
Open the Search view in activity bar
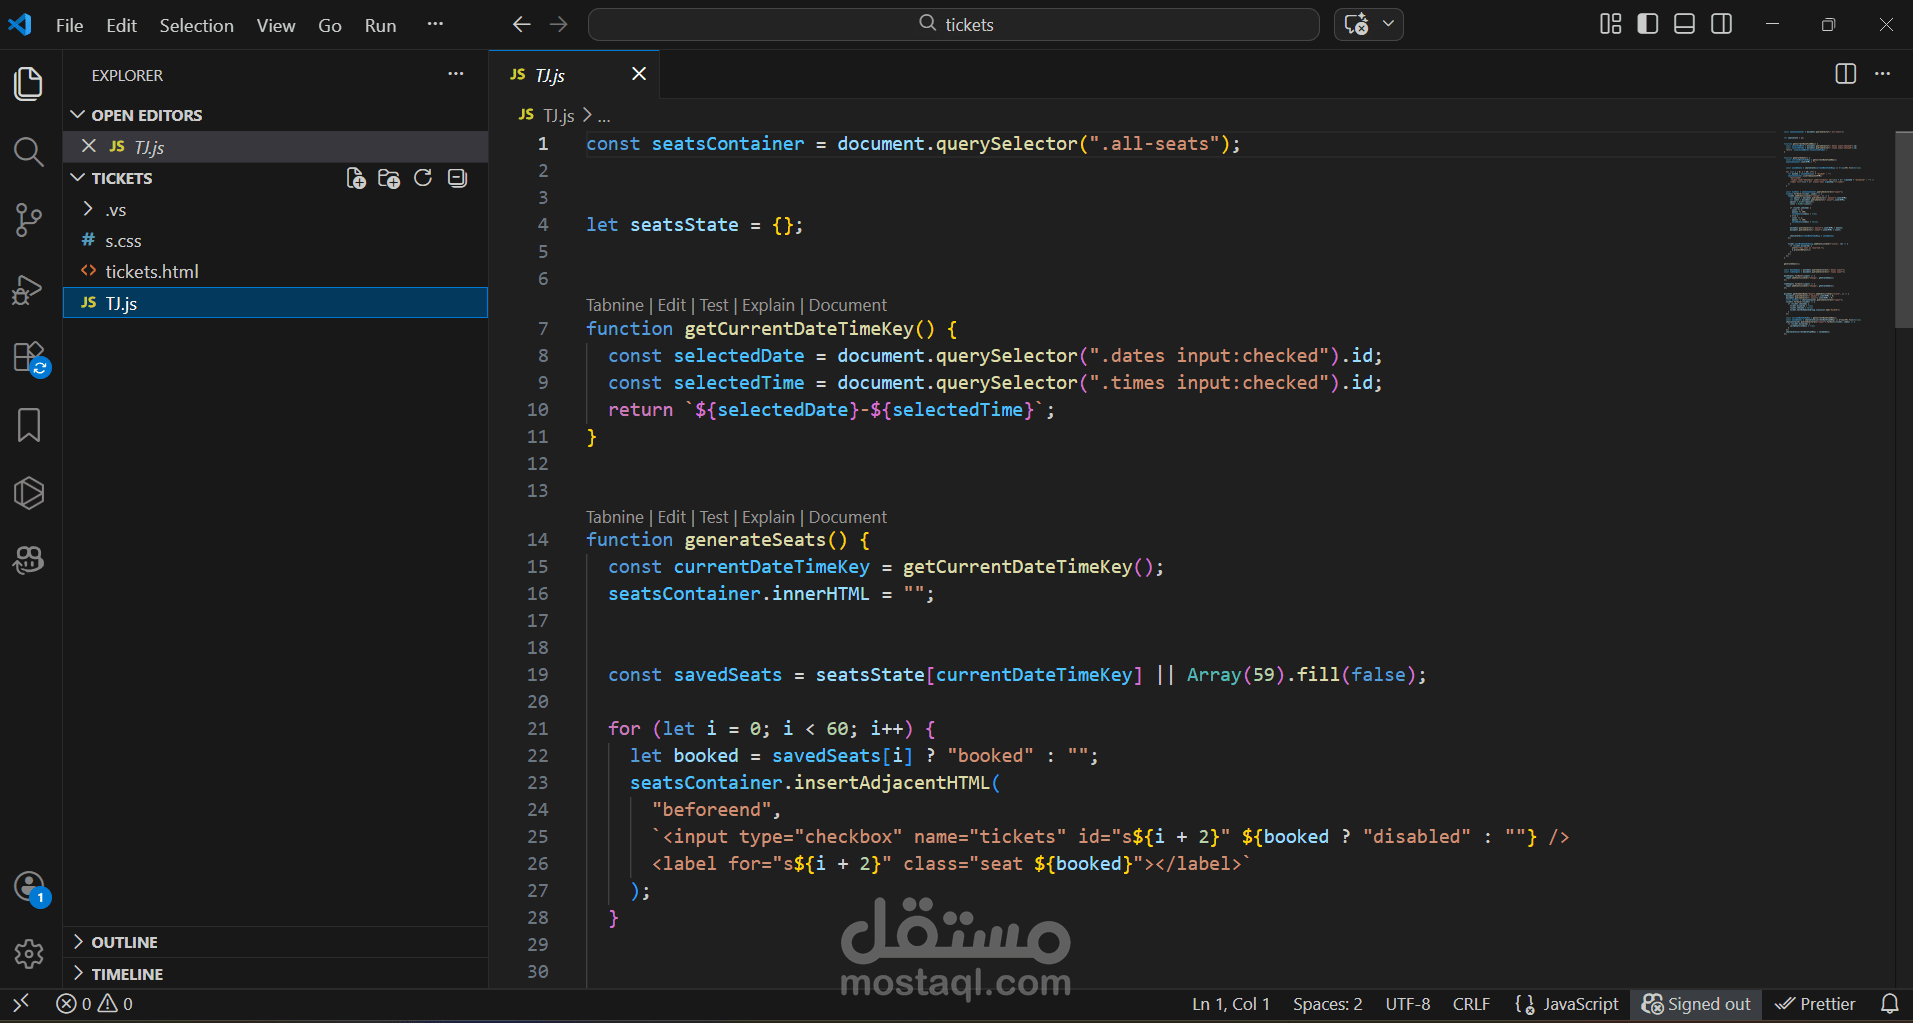click(x=29, y=152)
